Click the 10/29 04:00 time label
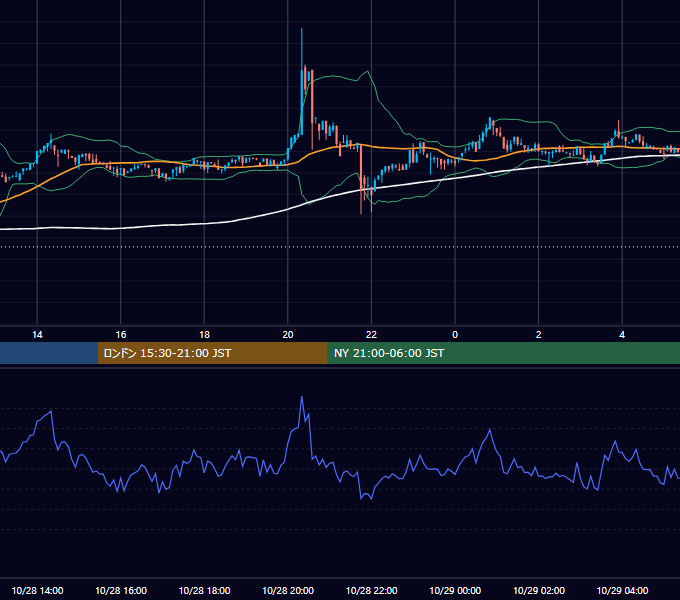The height and width of the screenshot is (600, 680). [622, 590]
